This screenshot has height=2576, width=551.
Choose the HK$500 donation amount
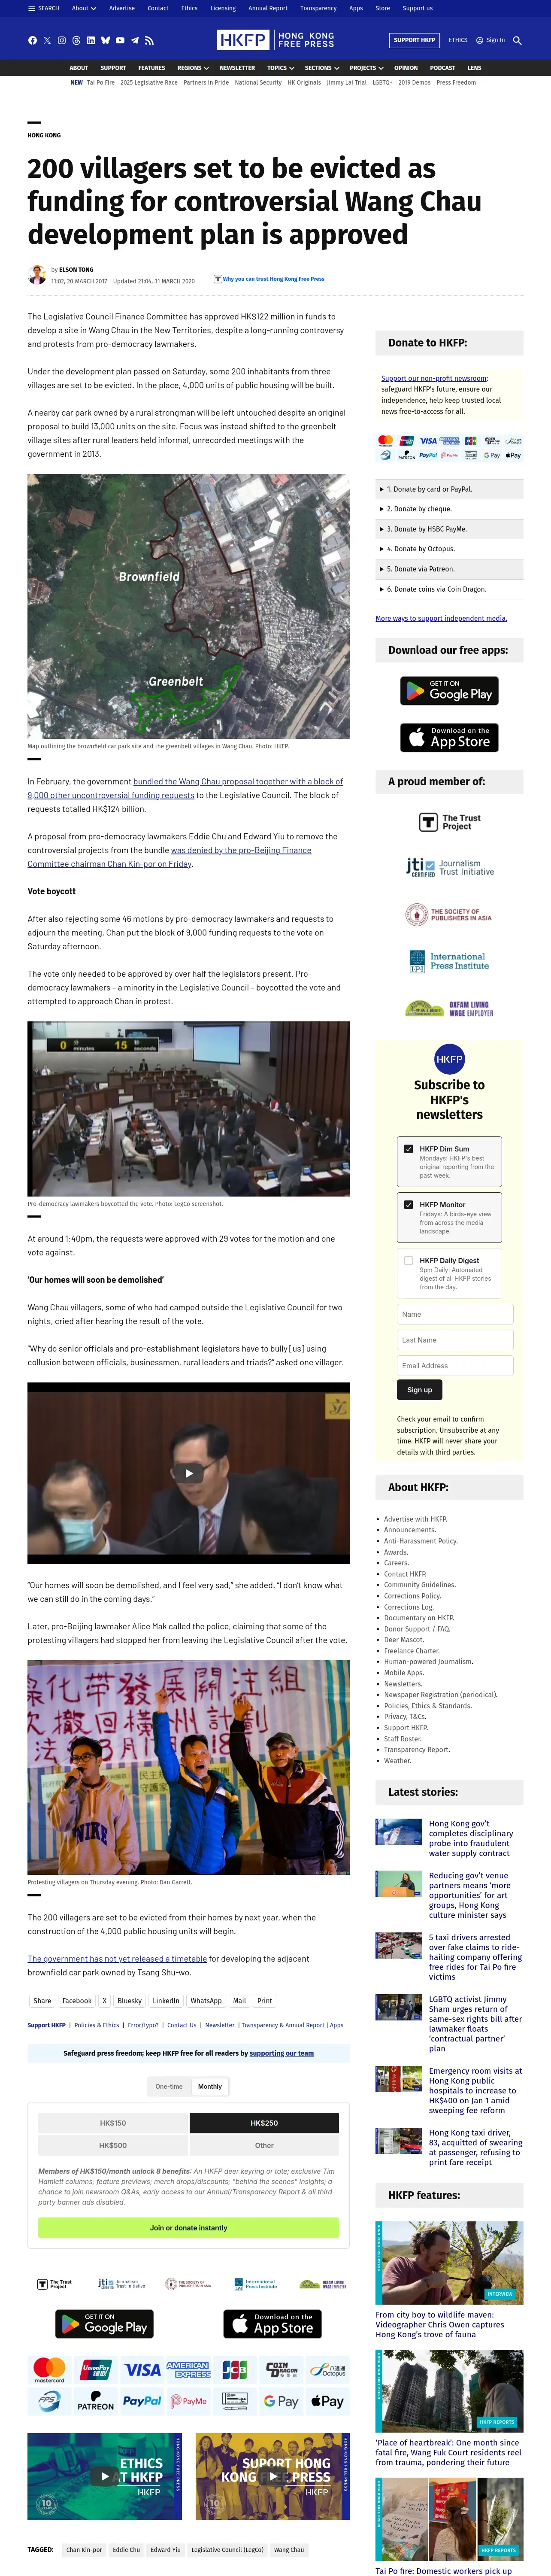point(113,2145)
